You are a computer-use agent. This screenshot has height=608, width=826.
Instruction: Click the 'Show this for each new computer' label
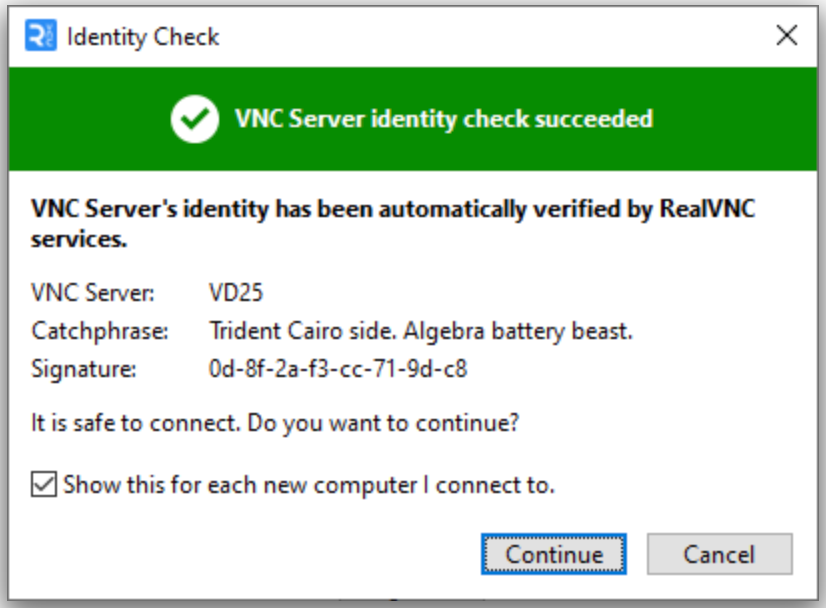point(309,485)
